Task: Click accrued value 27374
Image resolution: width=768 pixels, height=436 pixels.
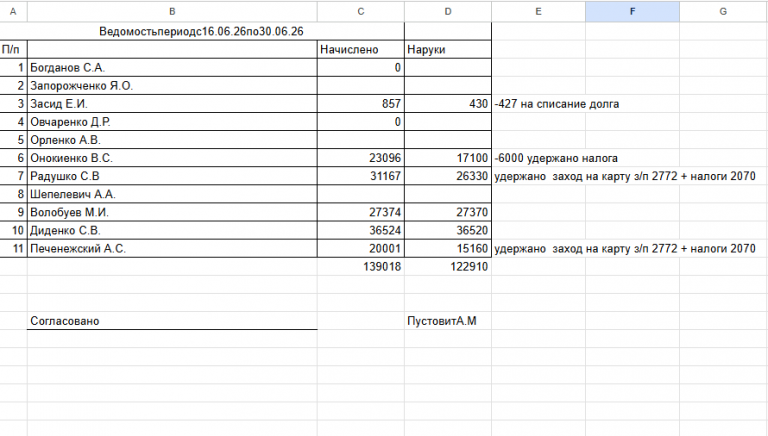Action: pyautogui.click(x=360, y=213)
